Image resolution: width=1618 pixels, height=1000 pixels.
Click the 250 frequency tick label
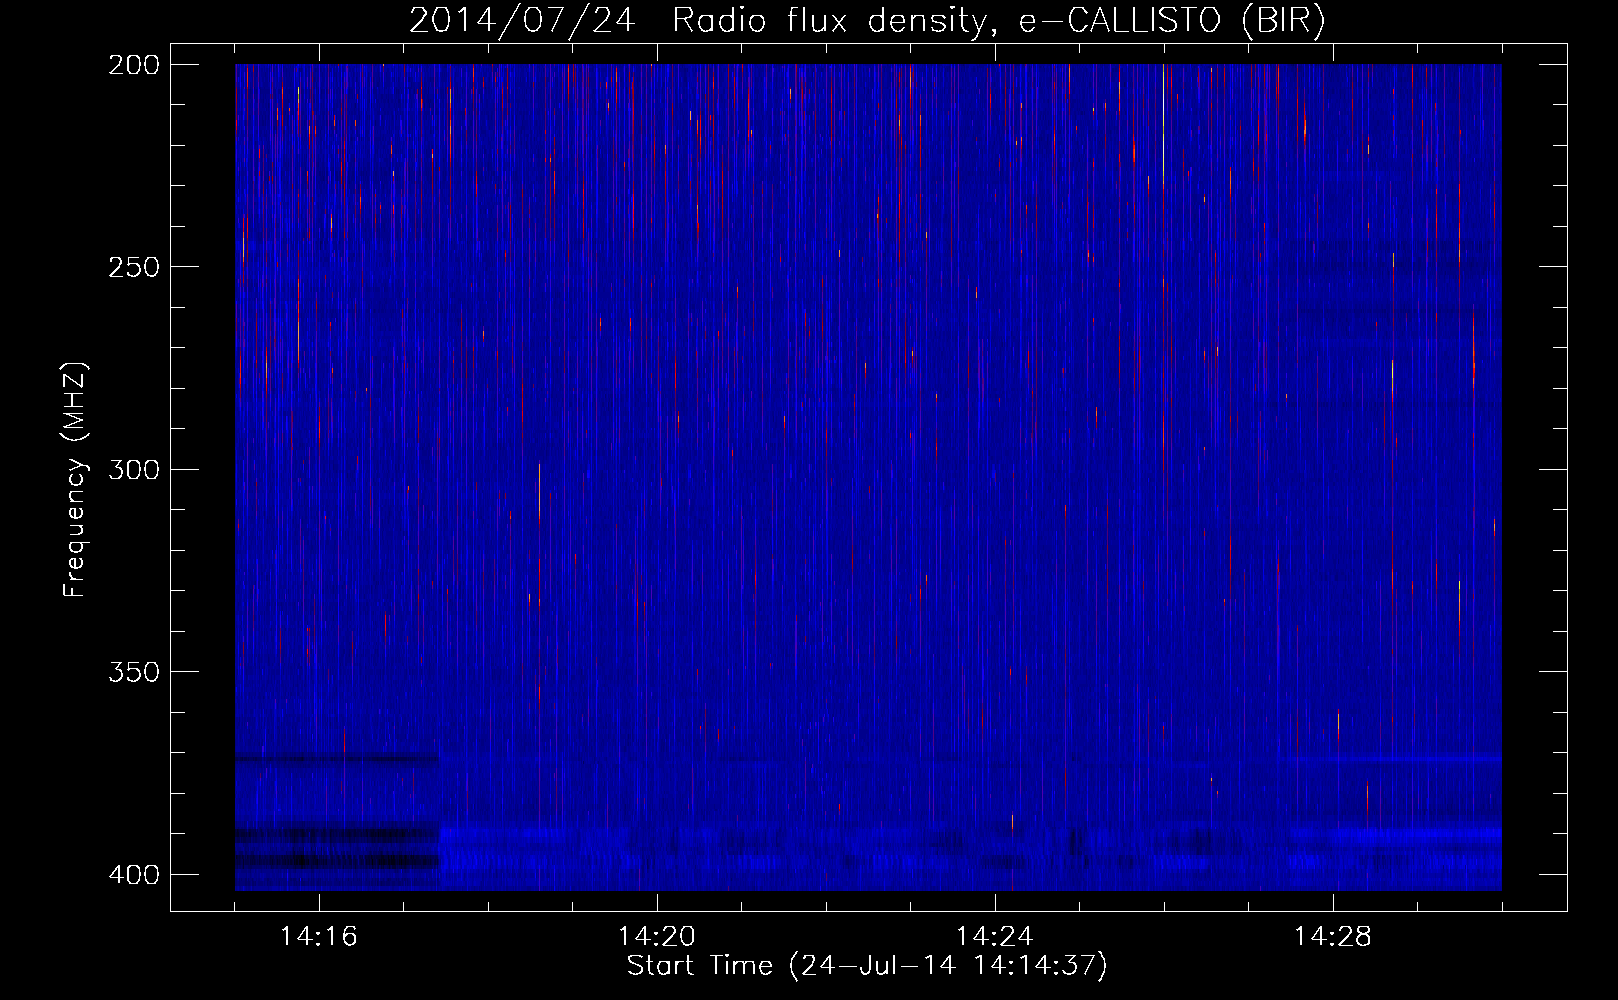(133, 267)
